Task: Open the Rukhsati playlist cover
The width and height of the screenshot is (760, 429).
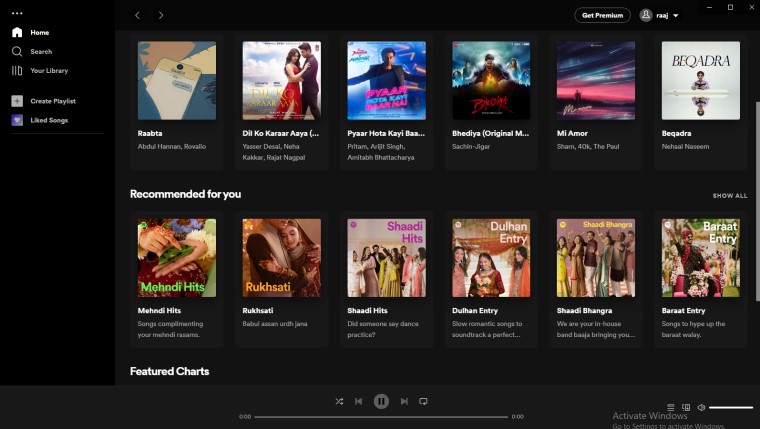Action: [x=282, y=258]
